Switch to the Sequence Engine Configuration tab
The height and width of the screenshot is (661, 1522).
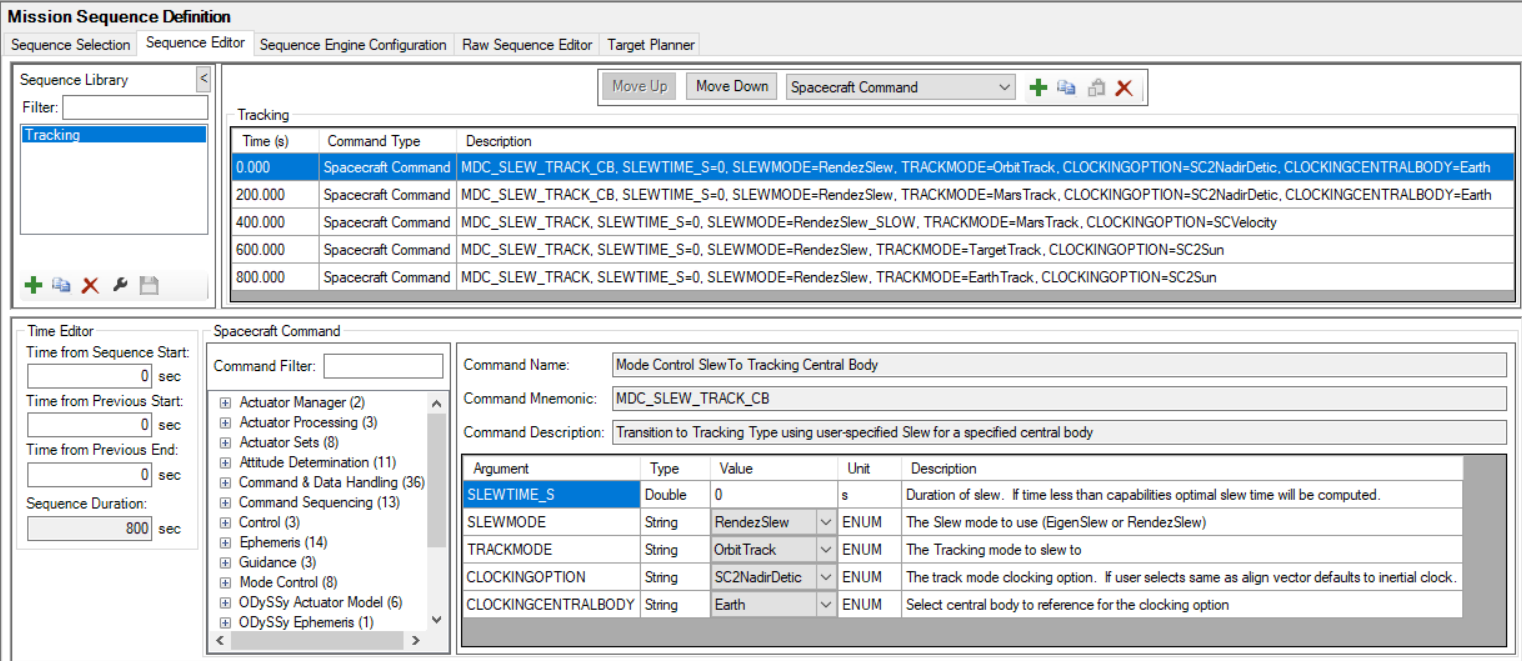pos(352,45)
